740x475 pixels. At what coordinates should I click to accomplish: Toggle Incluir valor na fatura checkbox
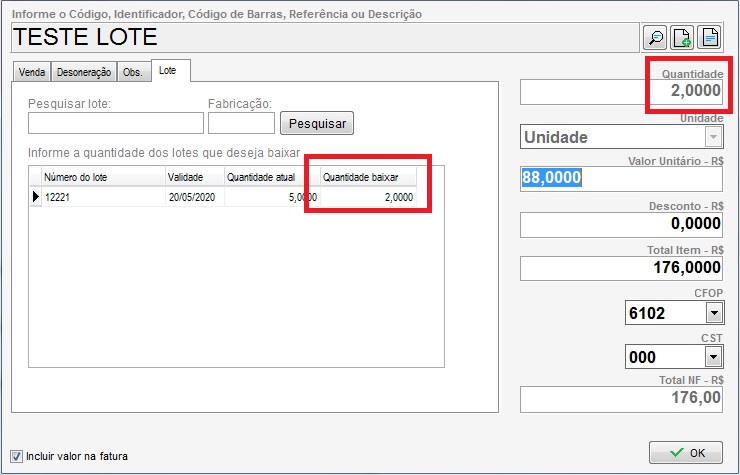pyautogui.click(x=16, y=456)
